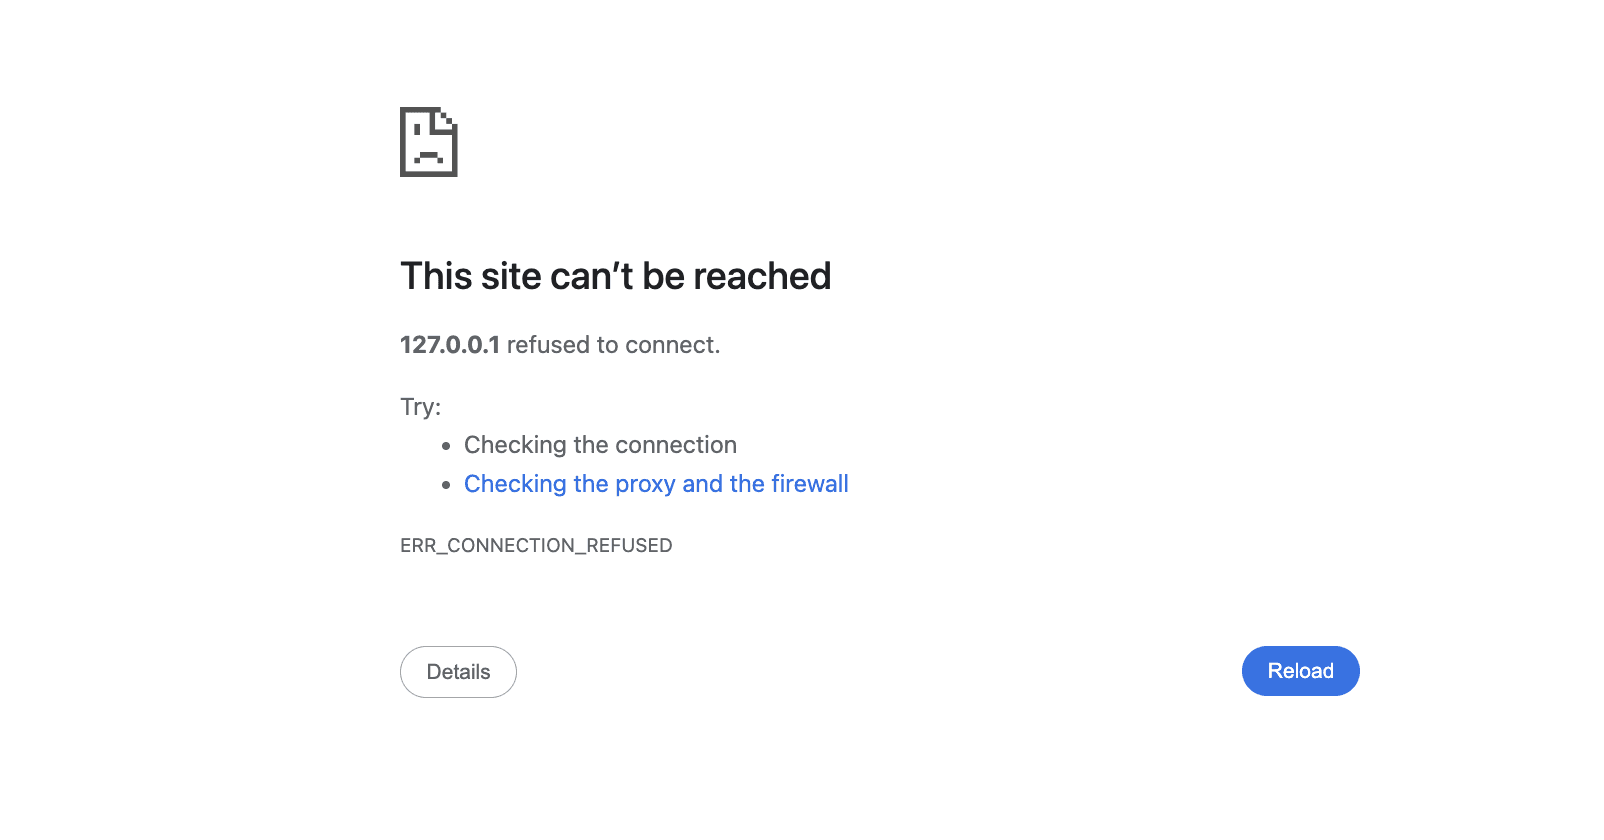
Task: Click the bold 127.0.0.1 address
Action: tap(450, 345)
